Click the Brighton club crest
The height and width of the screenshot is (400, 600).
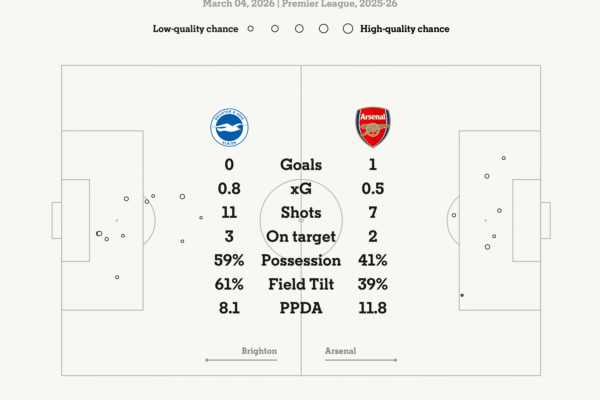click(x=229, y=127)
